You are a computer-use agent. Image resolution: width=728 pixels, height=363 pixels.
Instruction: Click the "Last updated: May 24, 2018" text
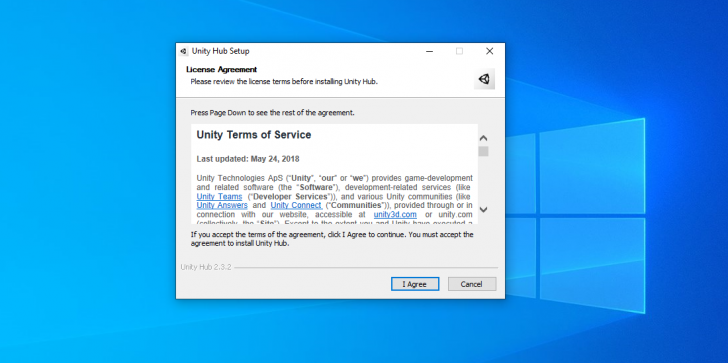click(x=248, y=159)
